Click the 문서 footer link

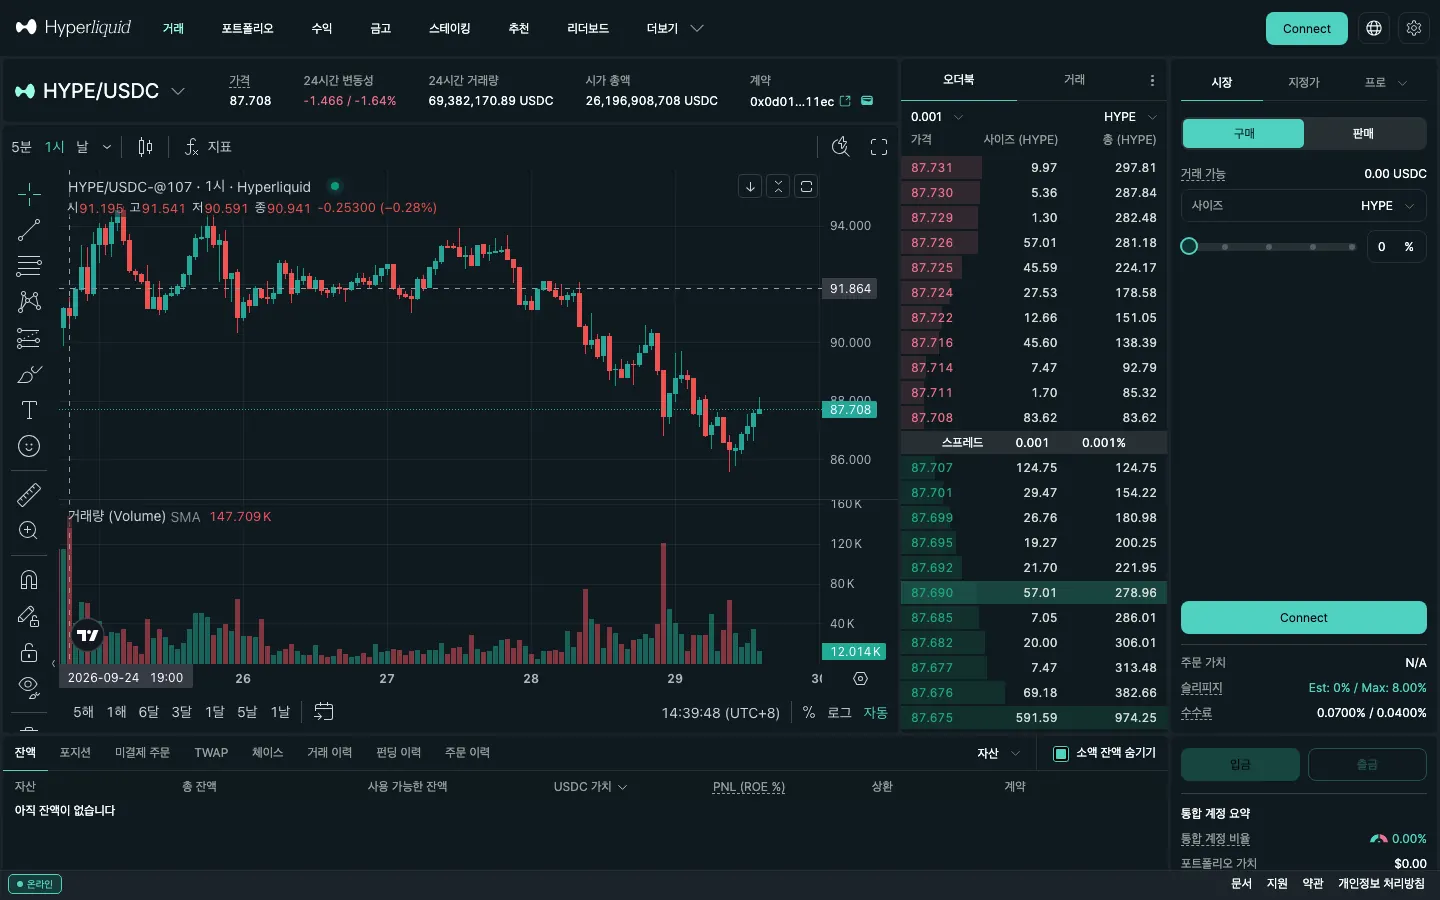click(1241, 884)
